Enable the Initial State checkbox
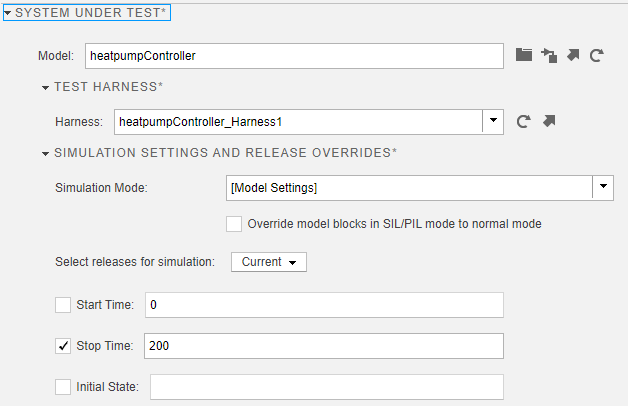Screen dimensions: 628x406 coord(63,386)
